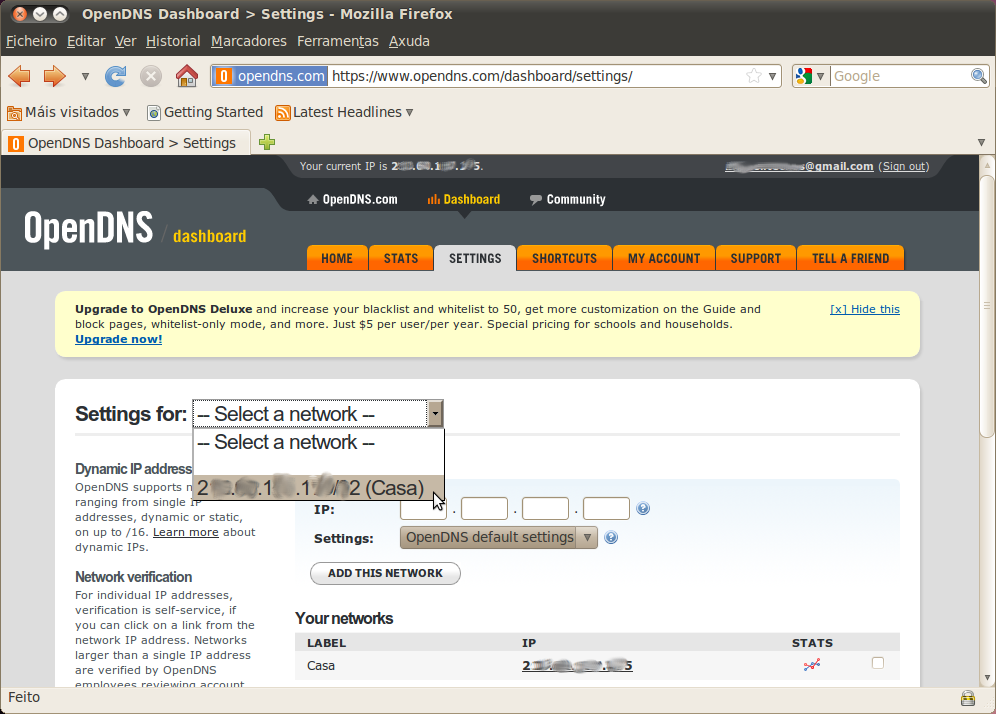This screenshot has height=714, width=996.
Task: Open the search engine selector dropdown
Action: click(810, 76)
